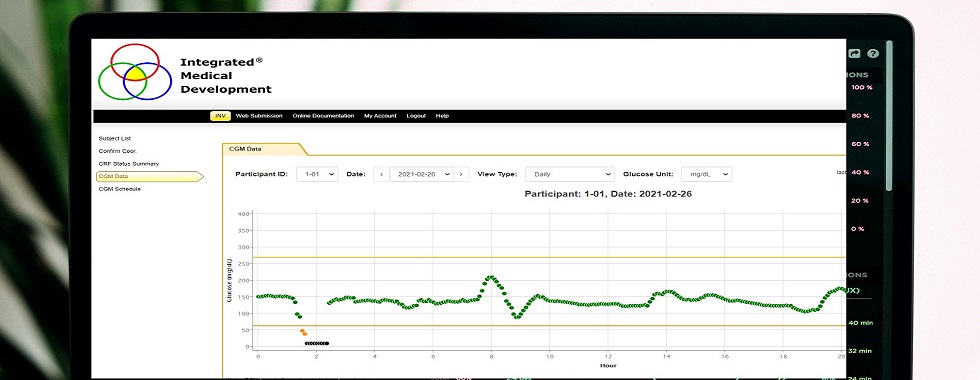Open the My Account menu
Viewport: 980px width, 380px height.
(x=380, y=116)
